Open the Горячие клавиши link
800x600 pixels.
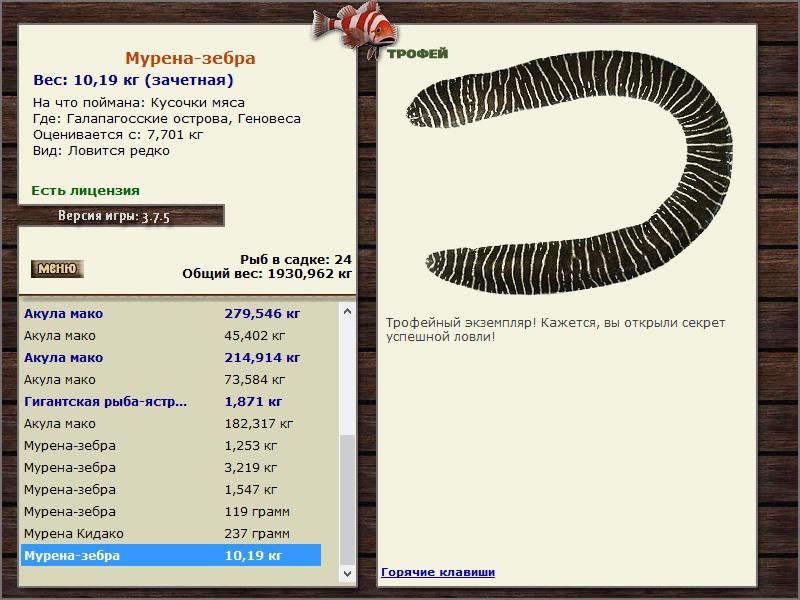click(x=438, y=572)
